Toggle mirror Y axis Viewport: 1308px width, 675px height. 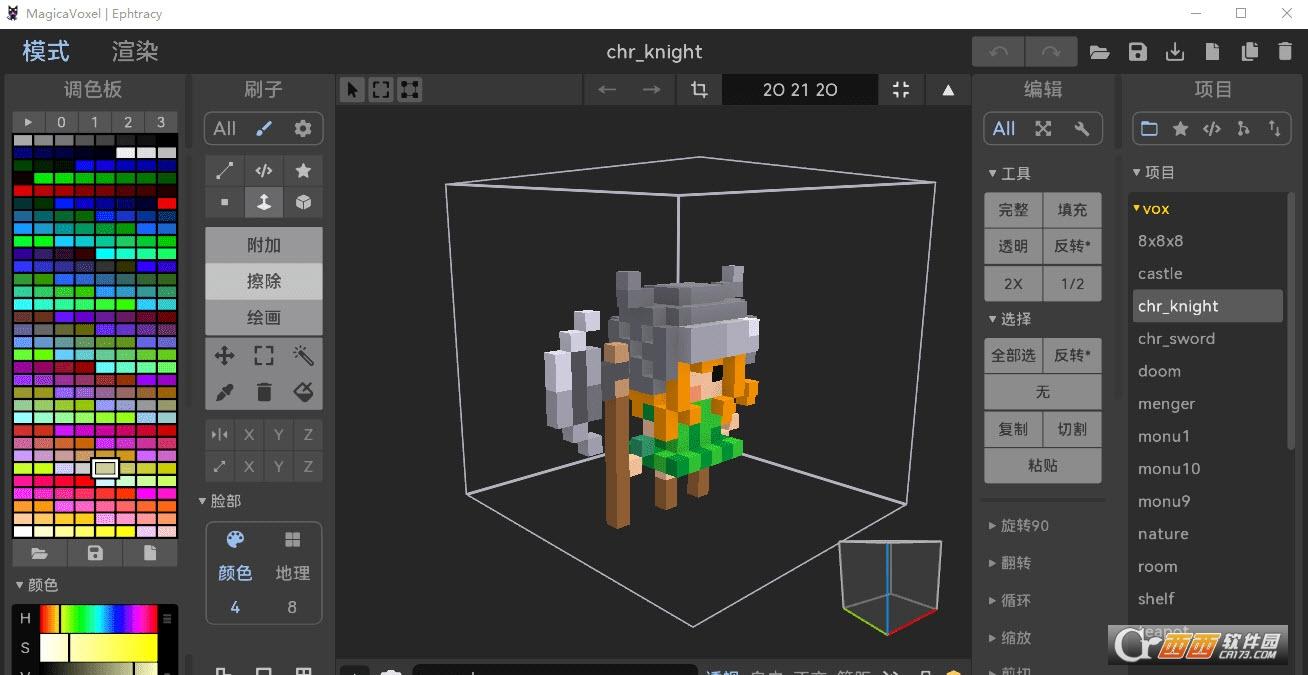pos(279,434)
